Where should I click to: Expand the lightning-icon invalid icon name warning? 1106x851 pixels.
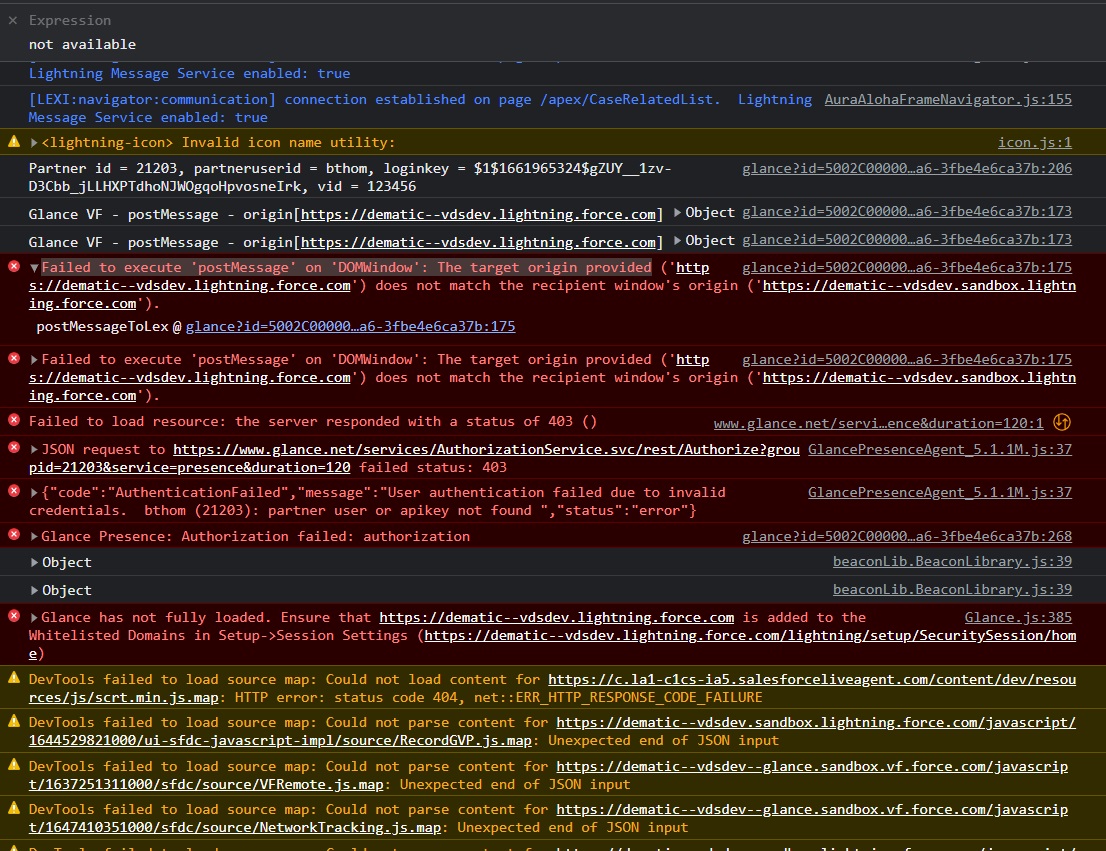(34, 143)
